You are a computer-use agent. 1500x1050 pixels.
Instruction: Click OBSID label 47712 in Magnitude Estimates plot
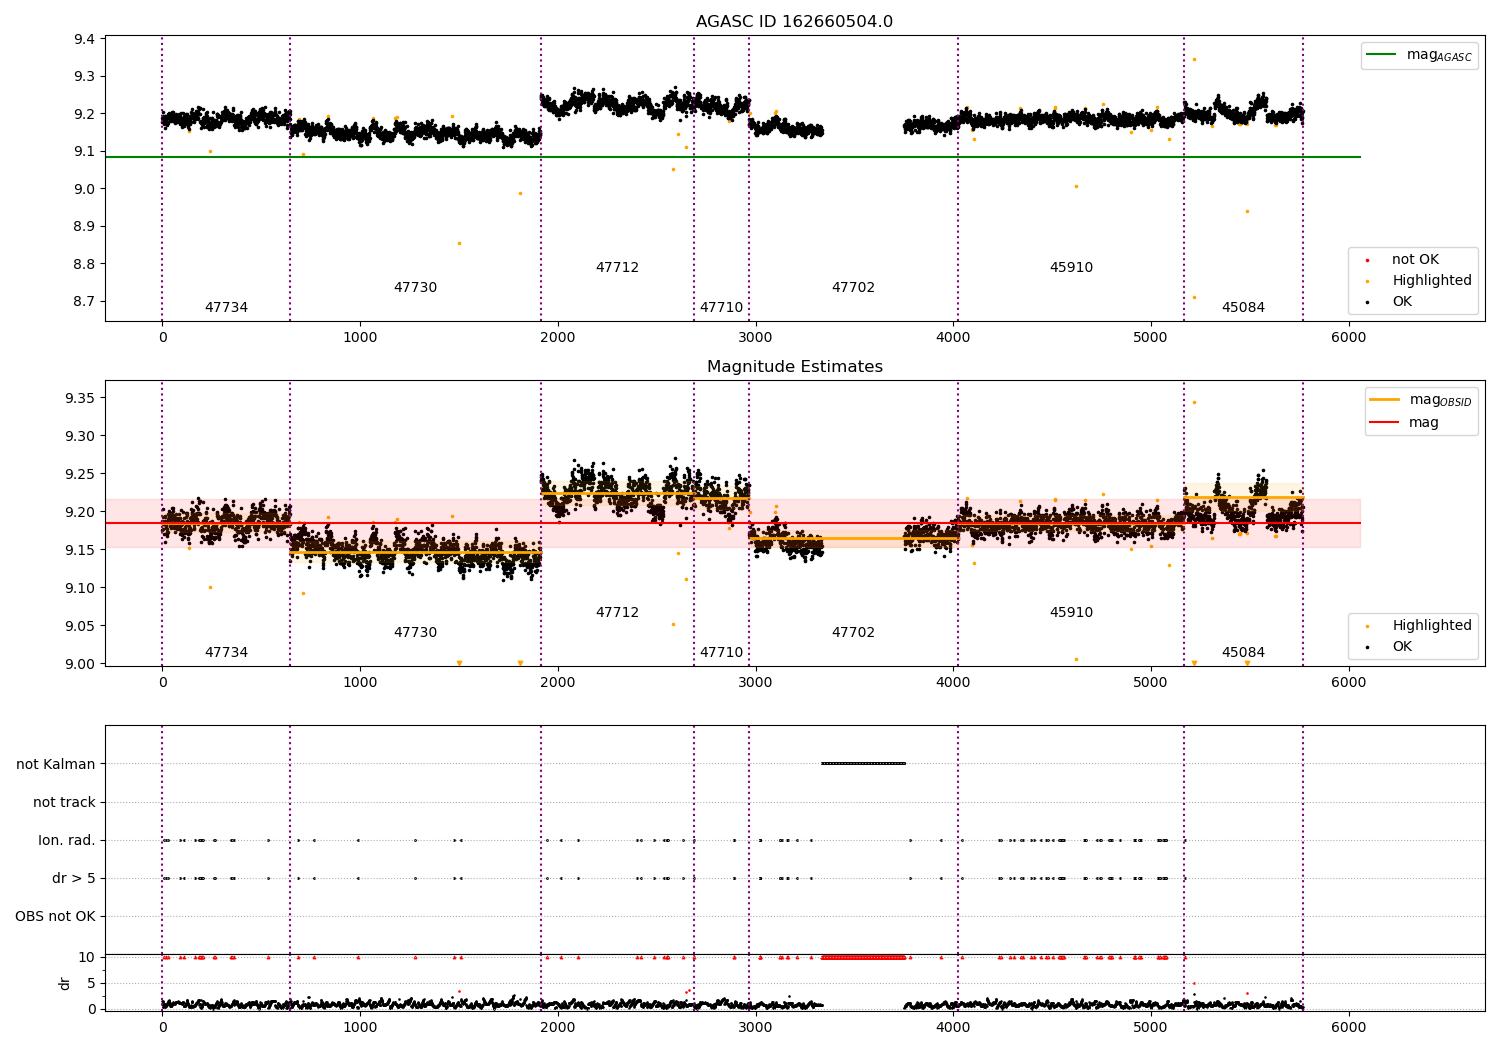point(617,613)
